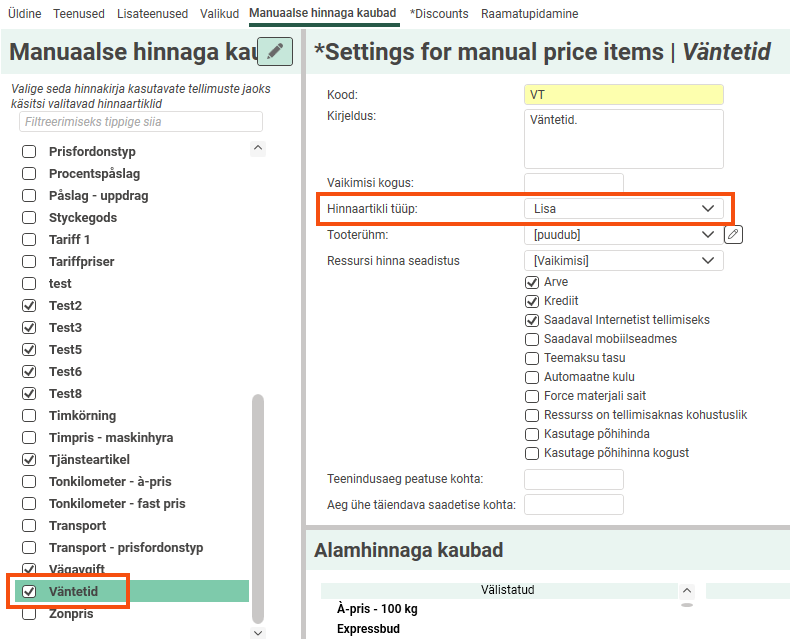The image size is (790, 639).
Task: Enable the Teemaksu tasu checkbox
Action: click(532, 358)
